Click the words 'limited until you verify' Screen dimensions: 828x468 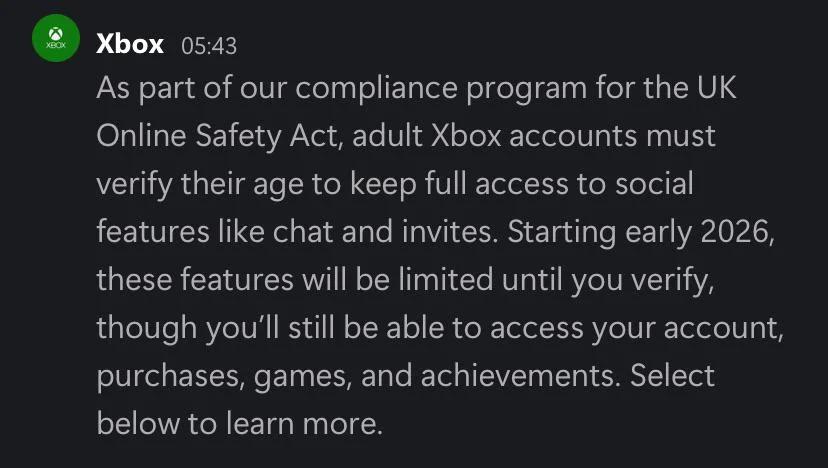point(557,280)
